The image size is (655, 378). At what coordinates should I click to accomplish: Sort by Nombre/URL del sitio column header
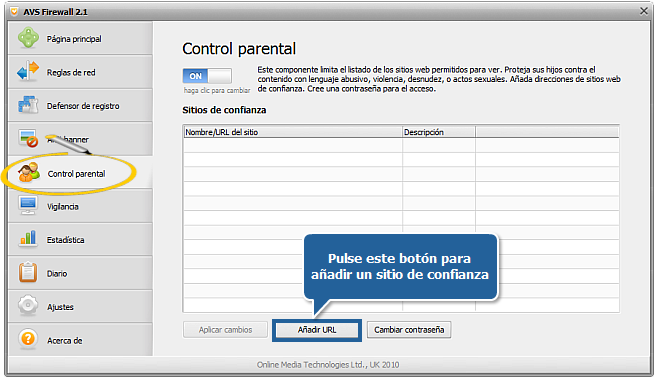pos(293,132)
